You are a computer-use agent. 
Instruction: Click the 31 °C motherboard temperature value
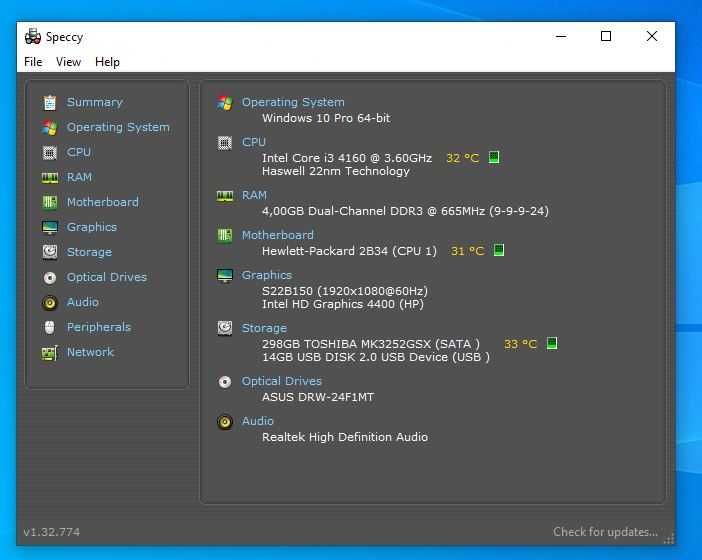[467, 251]
